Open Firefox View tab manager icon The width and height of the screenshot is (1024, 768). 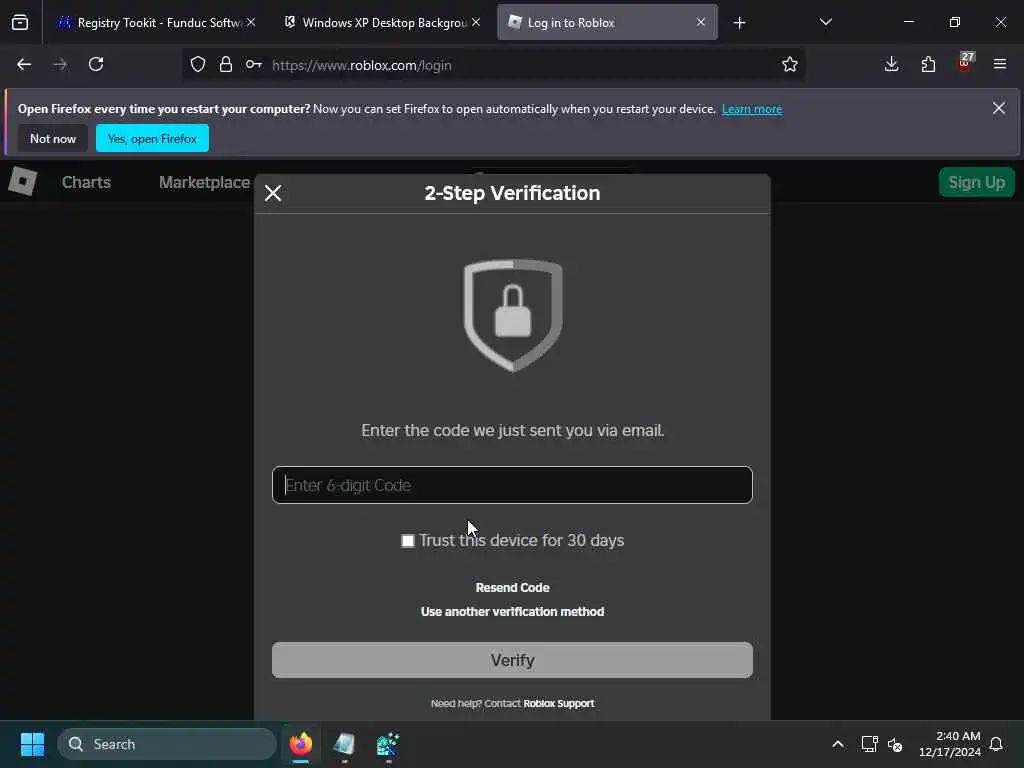20,23
